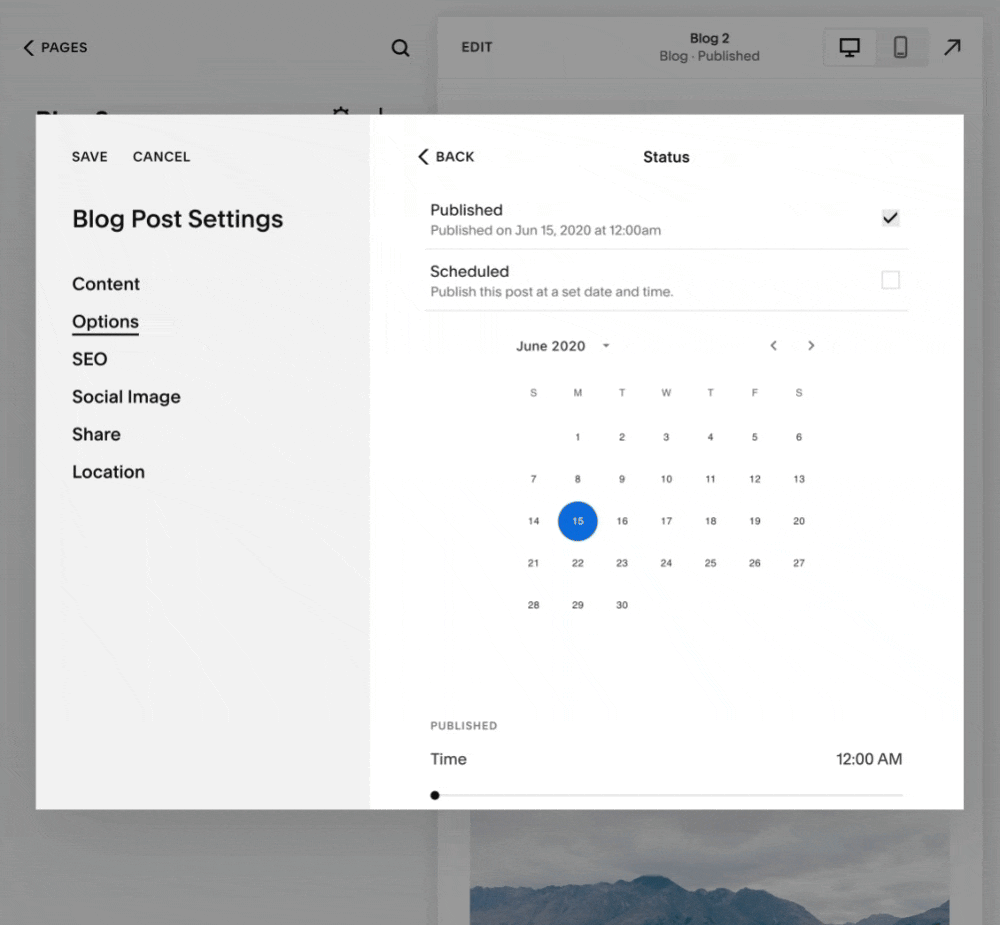Select June 1 on calendar
Image resolution: width=1000 pixels, height=925 pixels.
[578, 437]
